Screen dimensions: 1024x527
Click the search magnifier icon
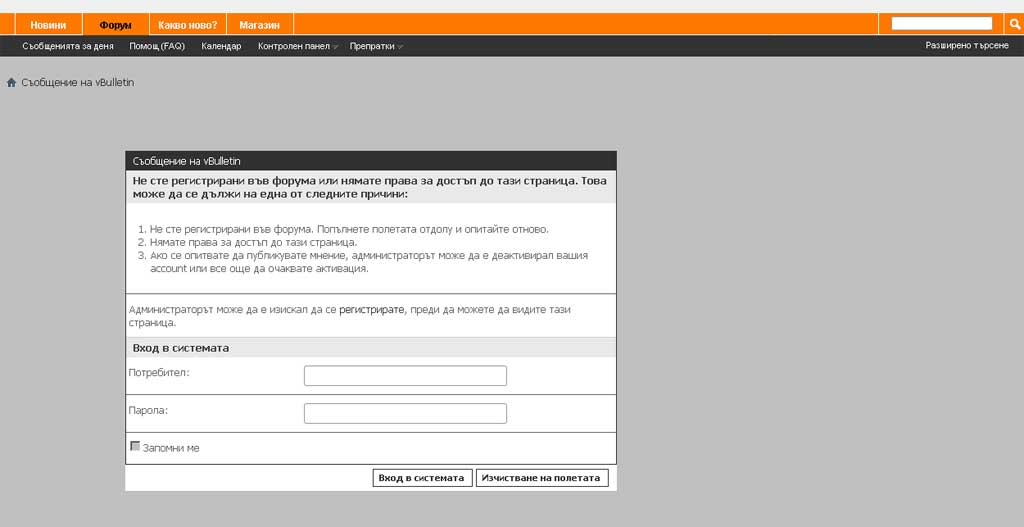click(x=1015, y=24)
